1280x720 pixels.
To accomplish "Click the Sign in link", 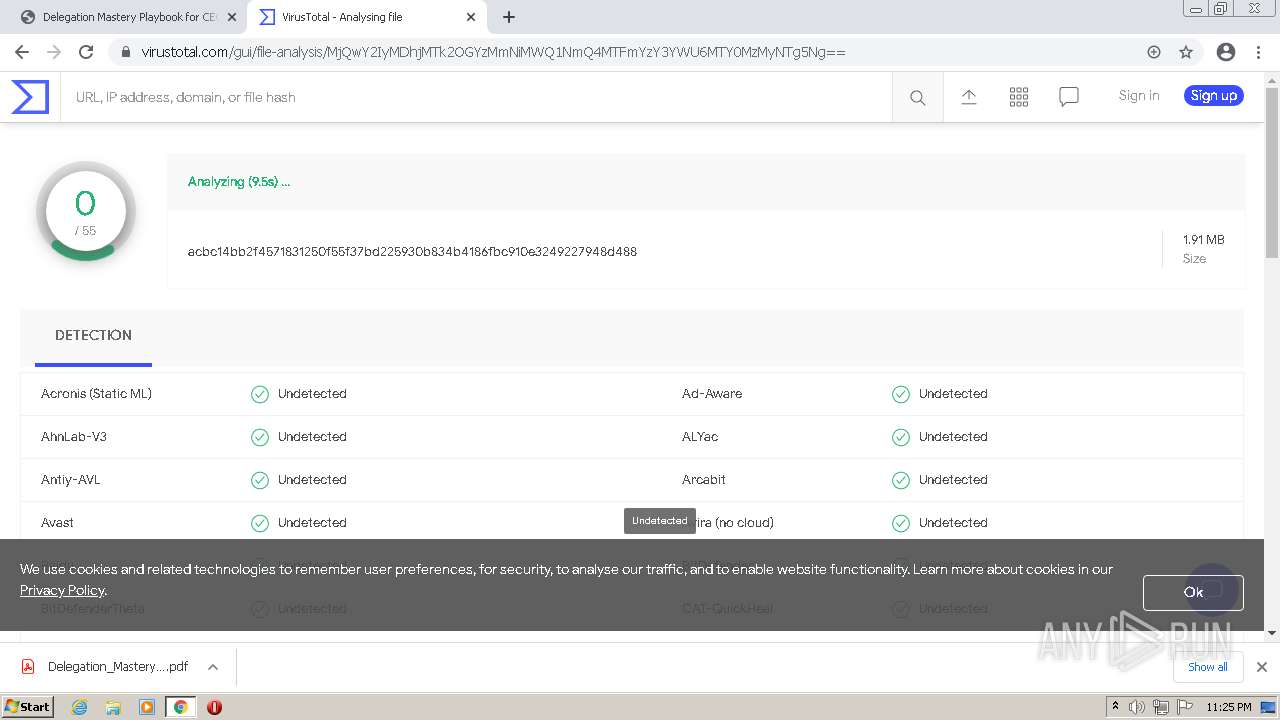I will 1139,96.
